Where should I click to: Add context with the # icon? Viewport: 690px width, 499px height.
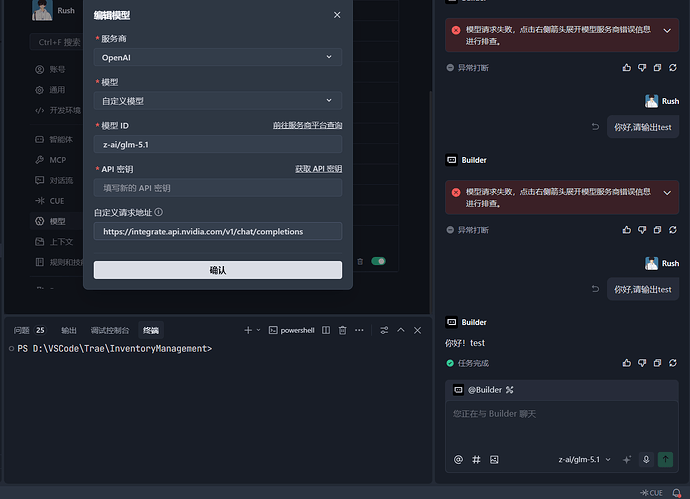[x=476, y=459]
